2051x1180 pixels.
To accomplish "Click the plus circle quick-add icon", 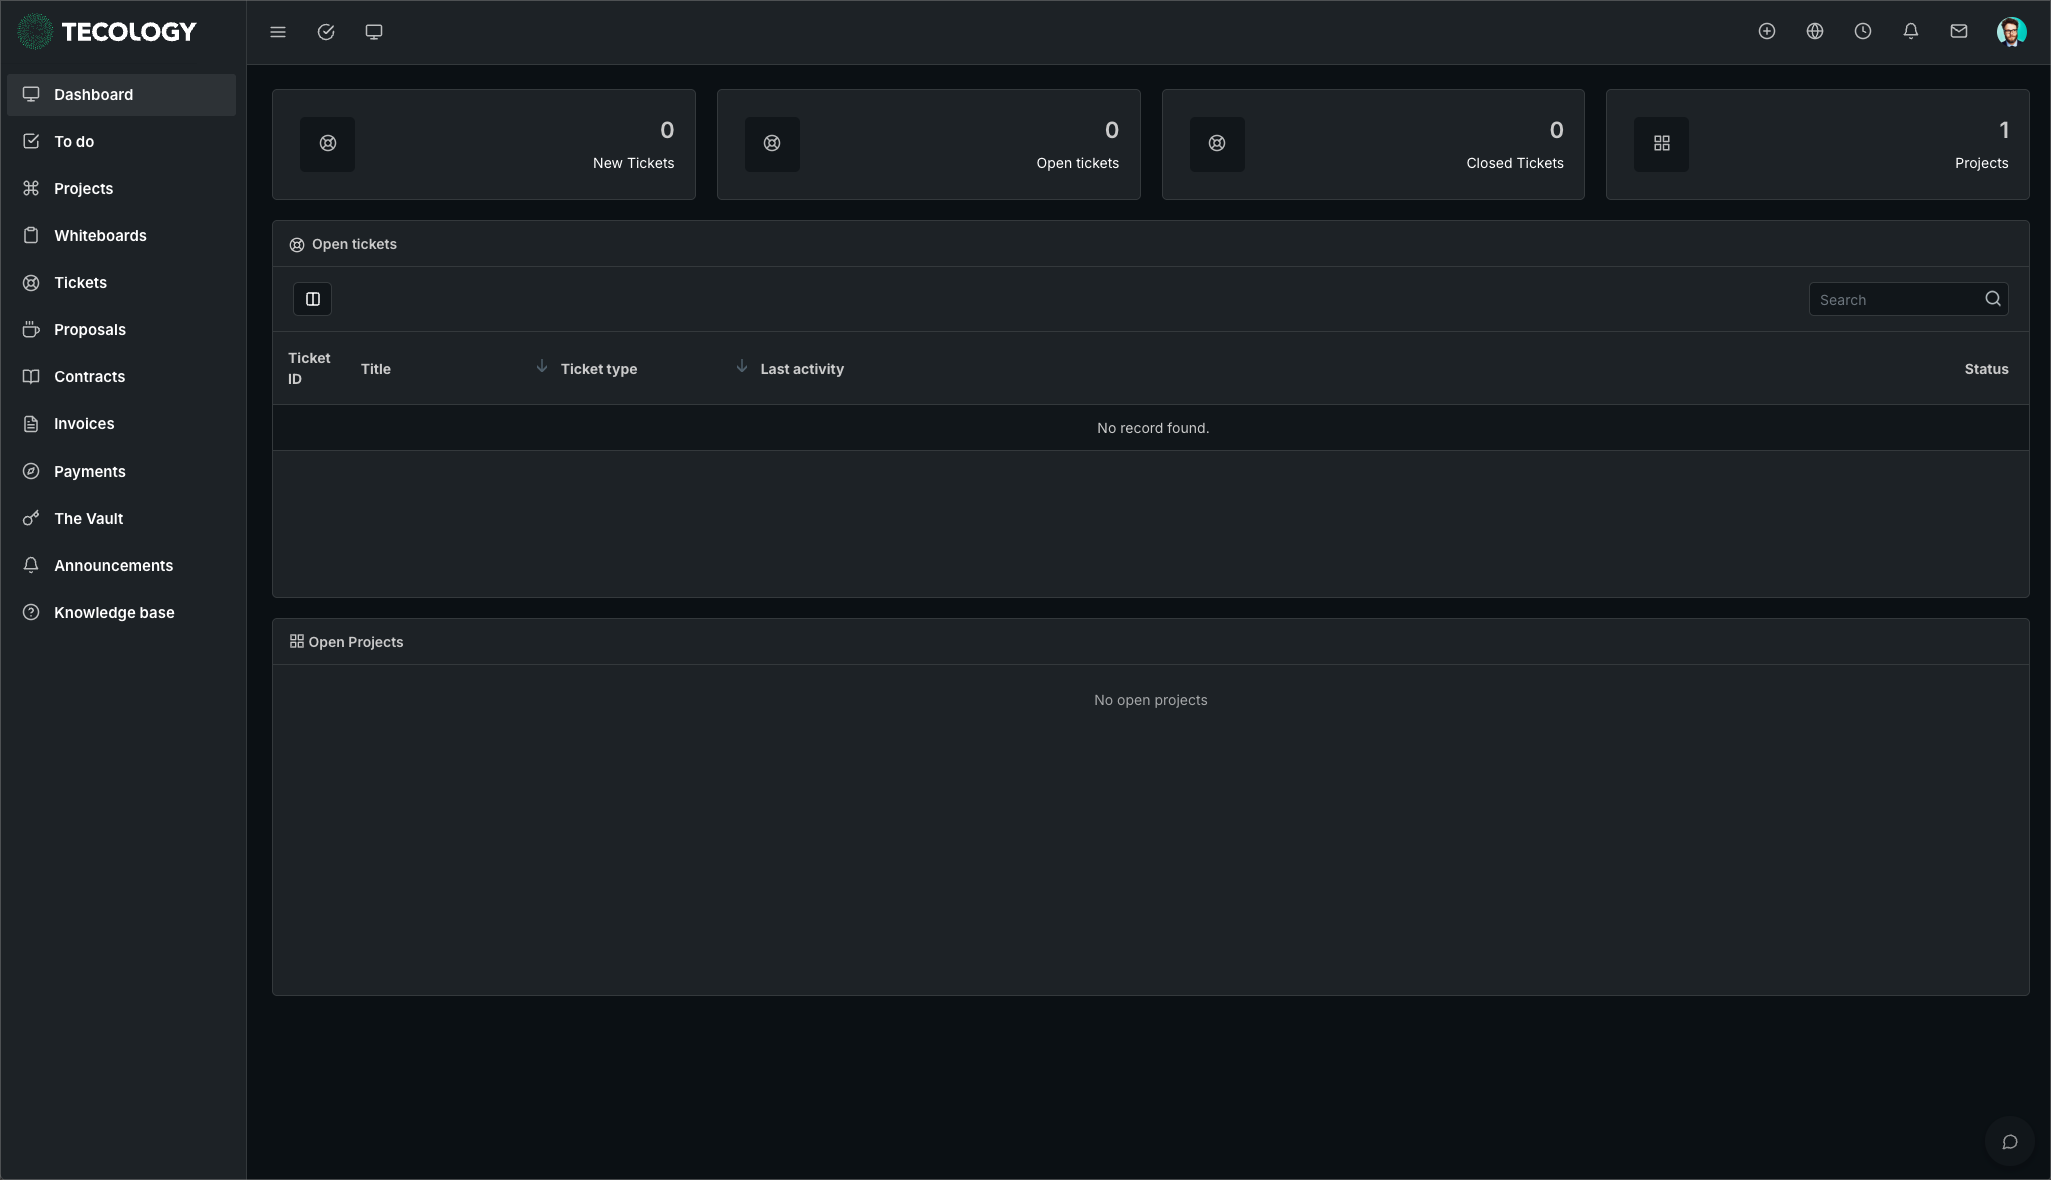I will 1767,31.
